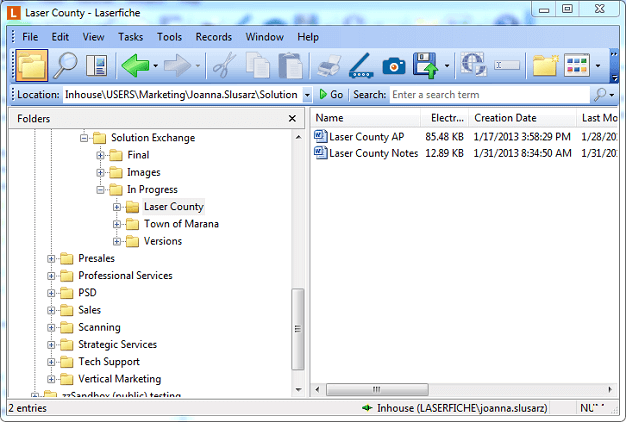Open the View menu
This screenshot has width=626, height=422.
[x=93, y=37]
